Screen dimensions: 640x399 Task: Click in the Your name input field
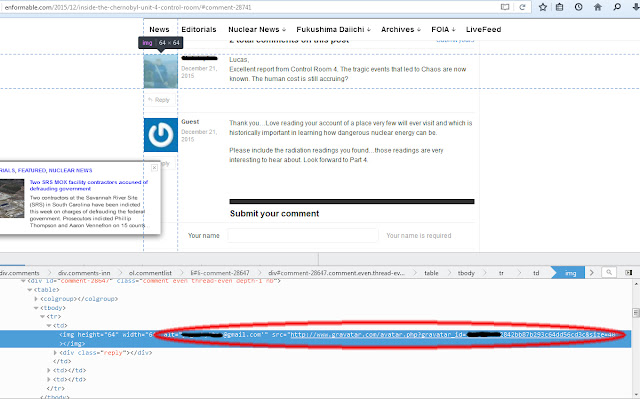(302, 235)
